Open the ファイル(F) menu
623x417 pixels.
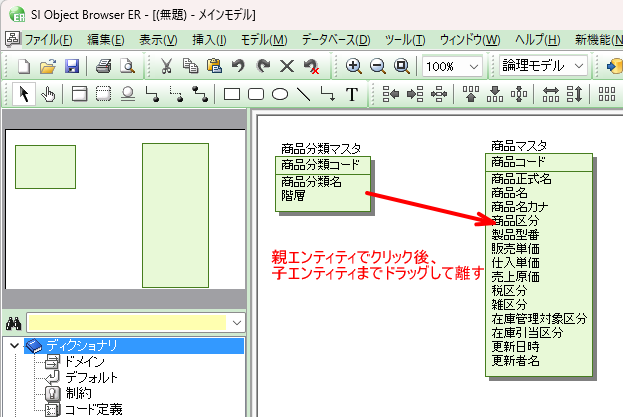coord(48,40)
